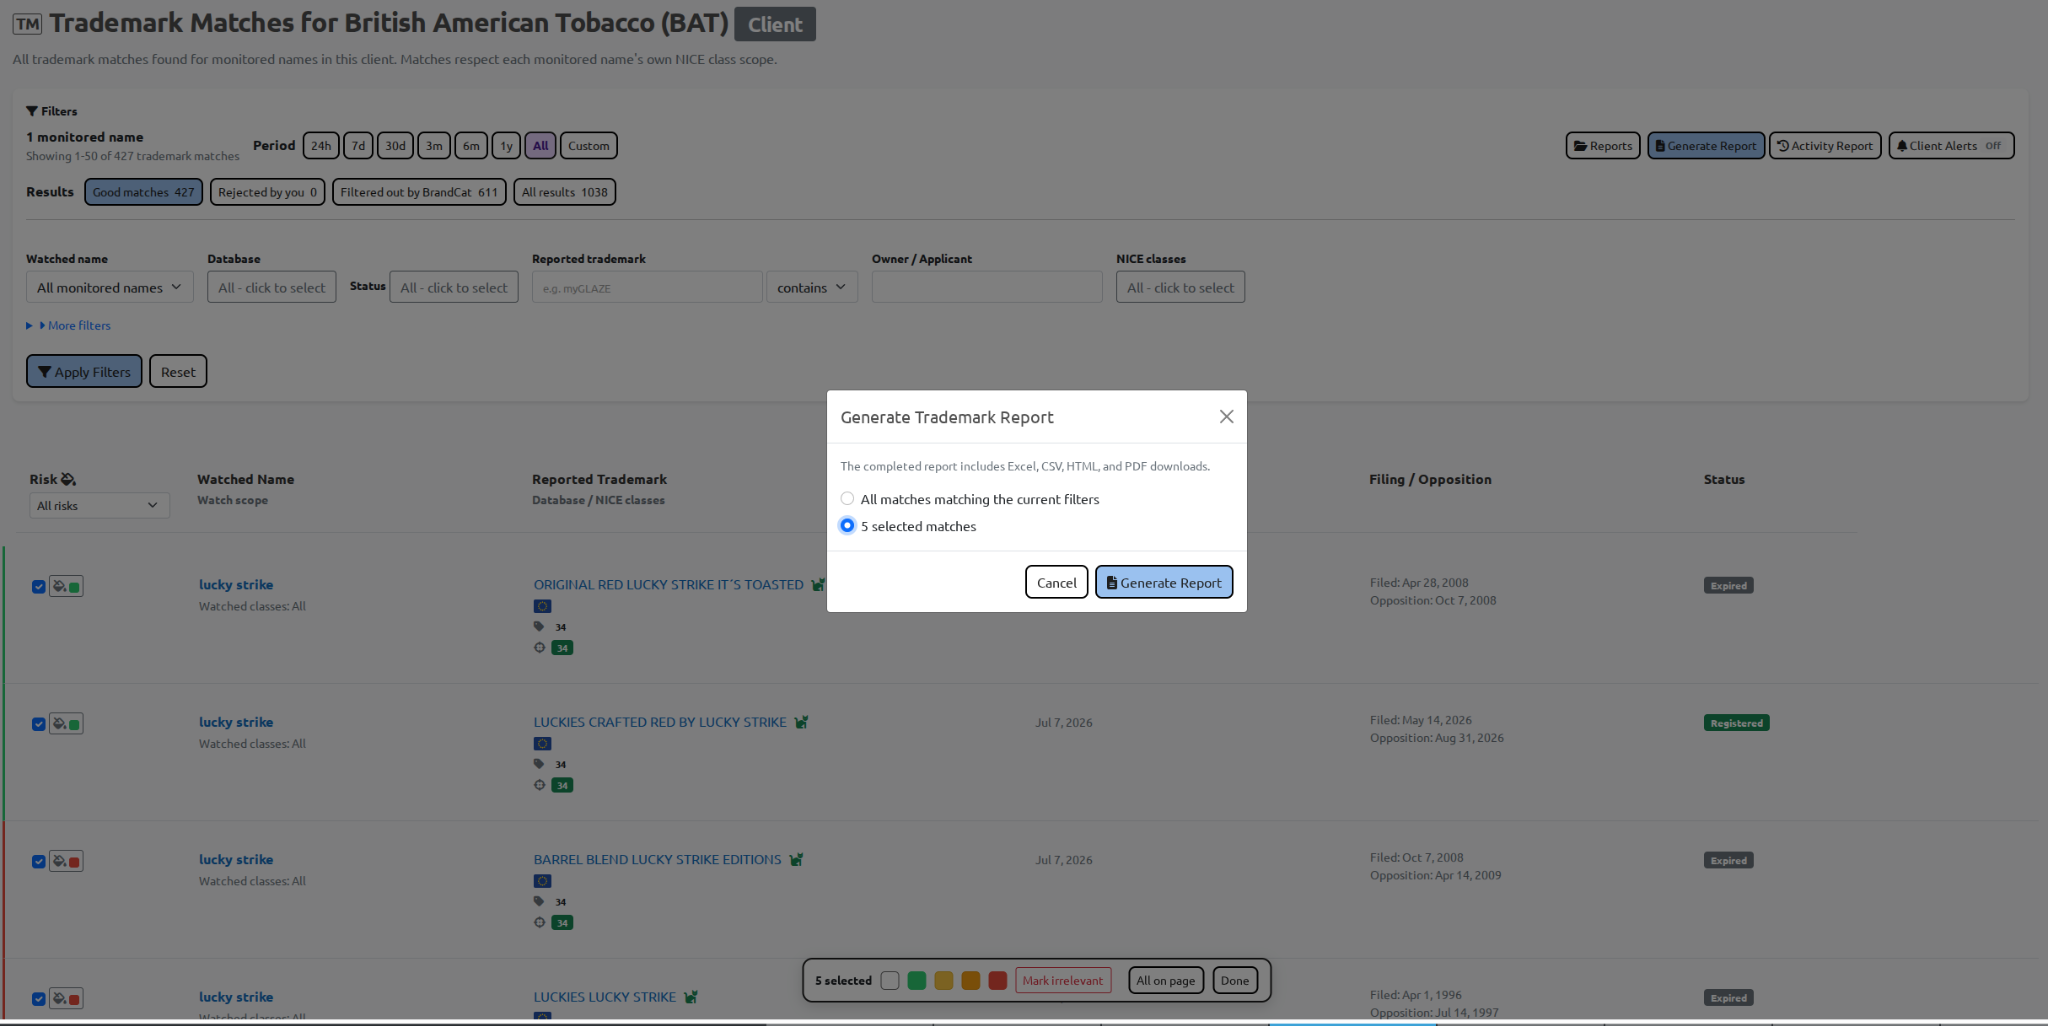Viewport: 2048px width, 1026px height.
Task: Uncheck the LUCKIES LUCKY STRIKE row checkbox
Action: 38,999
